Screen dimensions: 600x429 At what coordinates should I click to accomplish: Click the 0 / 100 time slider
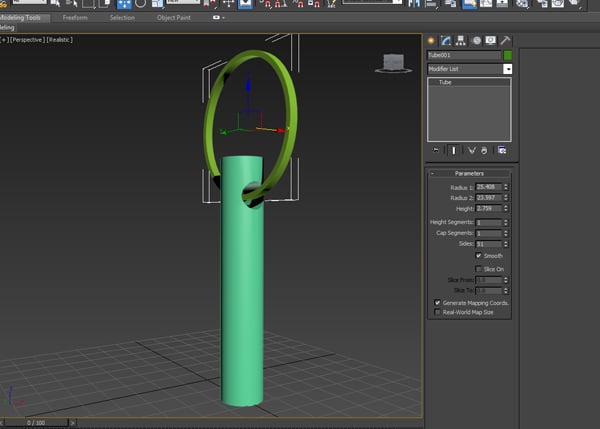click(36, 423)
